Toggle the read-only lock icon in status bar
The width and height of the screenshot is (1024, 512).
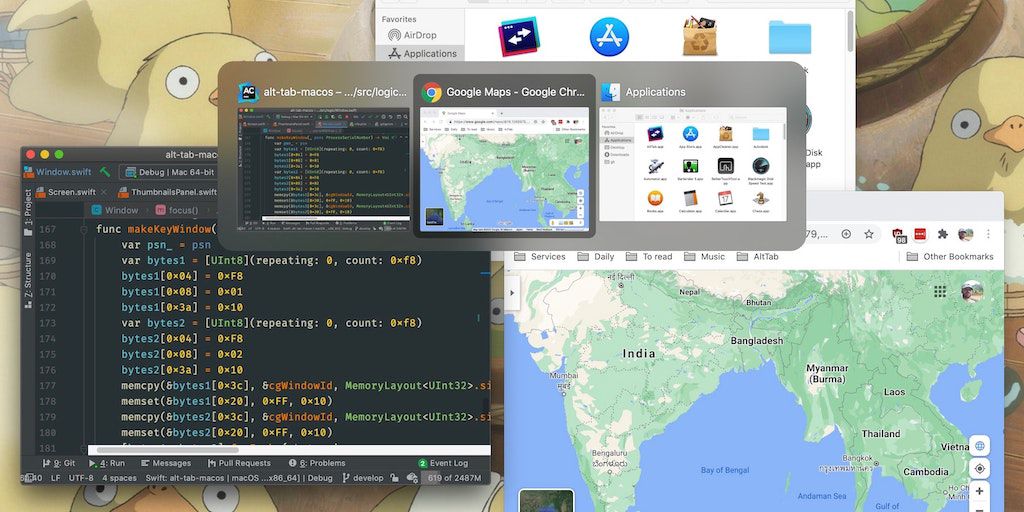(x=395, y=478)
